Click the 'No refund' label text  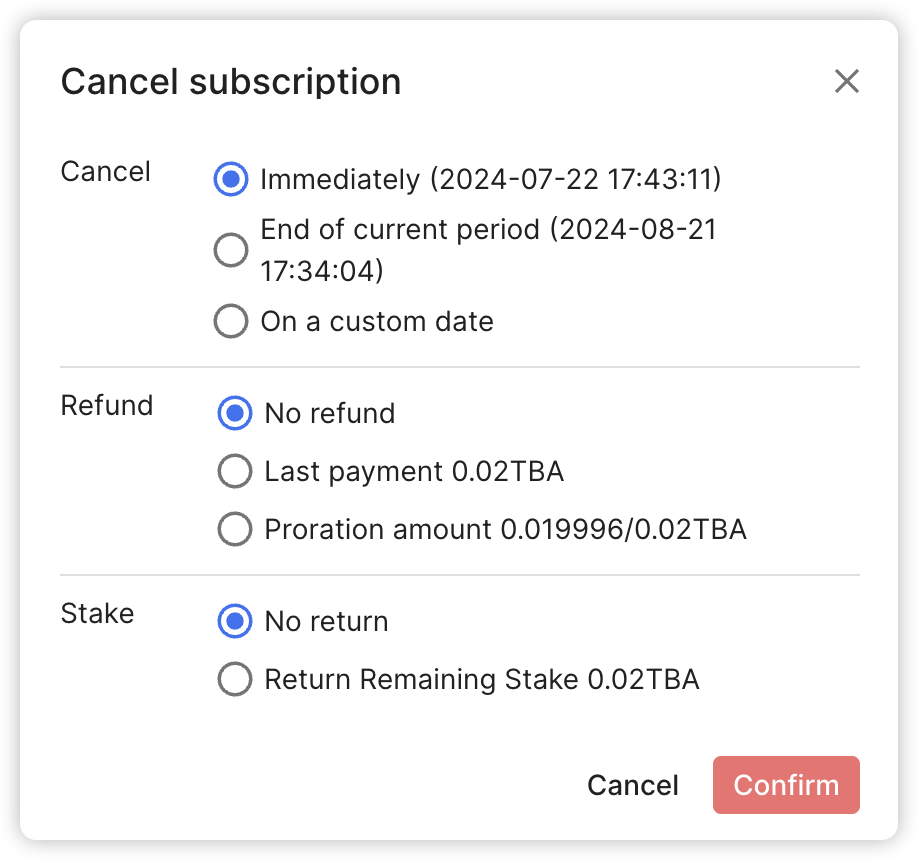point(330,414)
